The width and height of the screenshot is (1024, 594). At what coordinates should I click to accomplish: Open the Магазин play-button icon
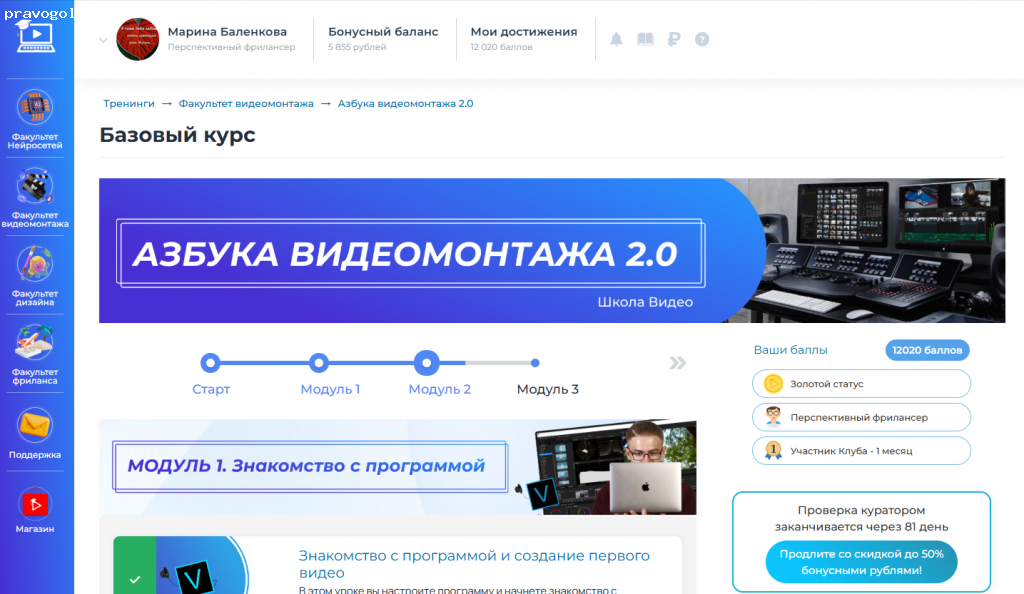pos(35,502)
